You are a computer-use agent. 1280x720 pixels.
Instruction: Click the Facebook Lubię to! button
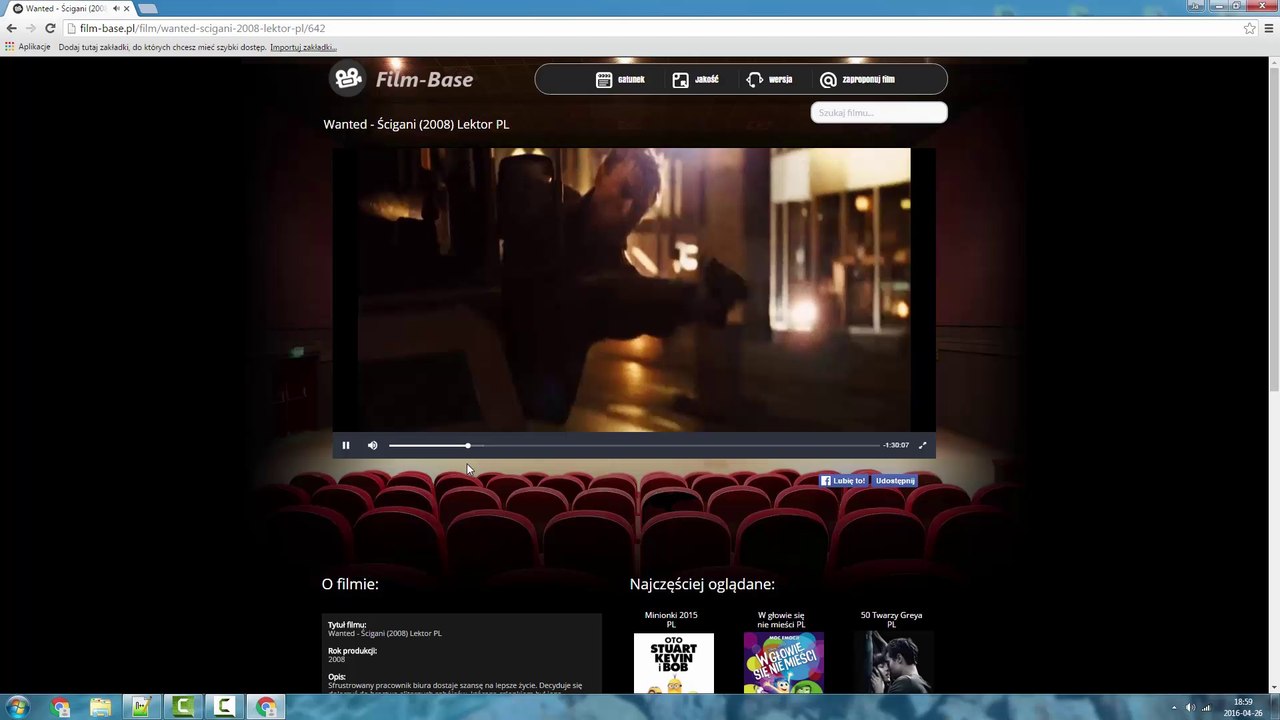point(843,481)
